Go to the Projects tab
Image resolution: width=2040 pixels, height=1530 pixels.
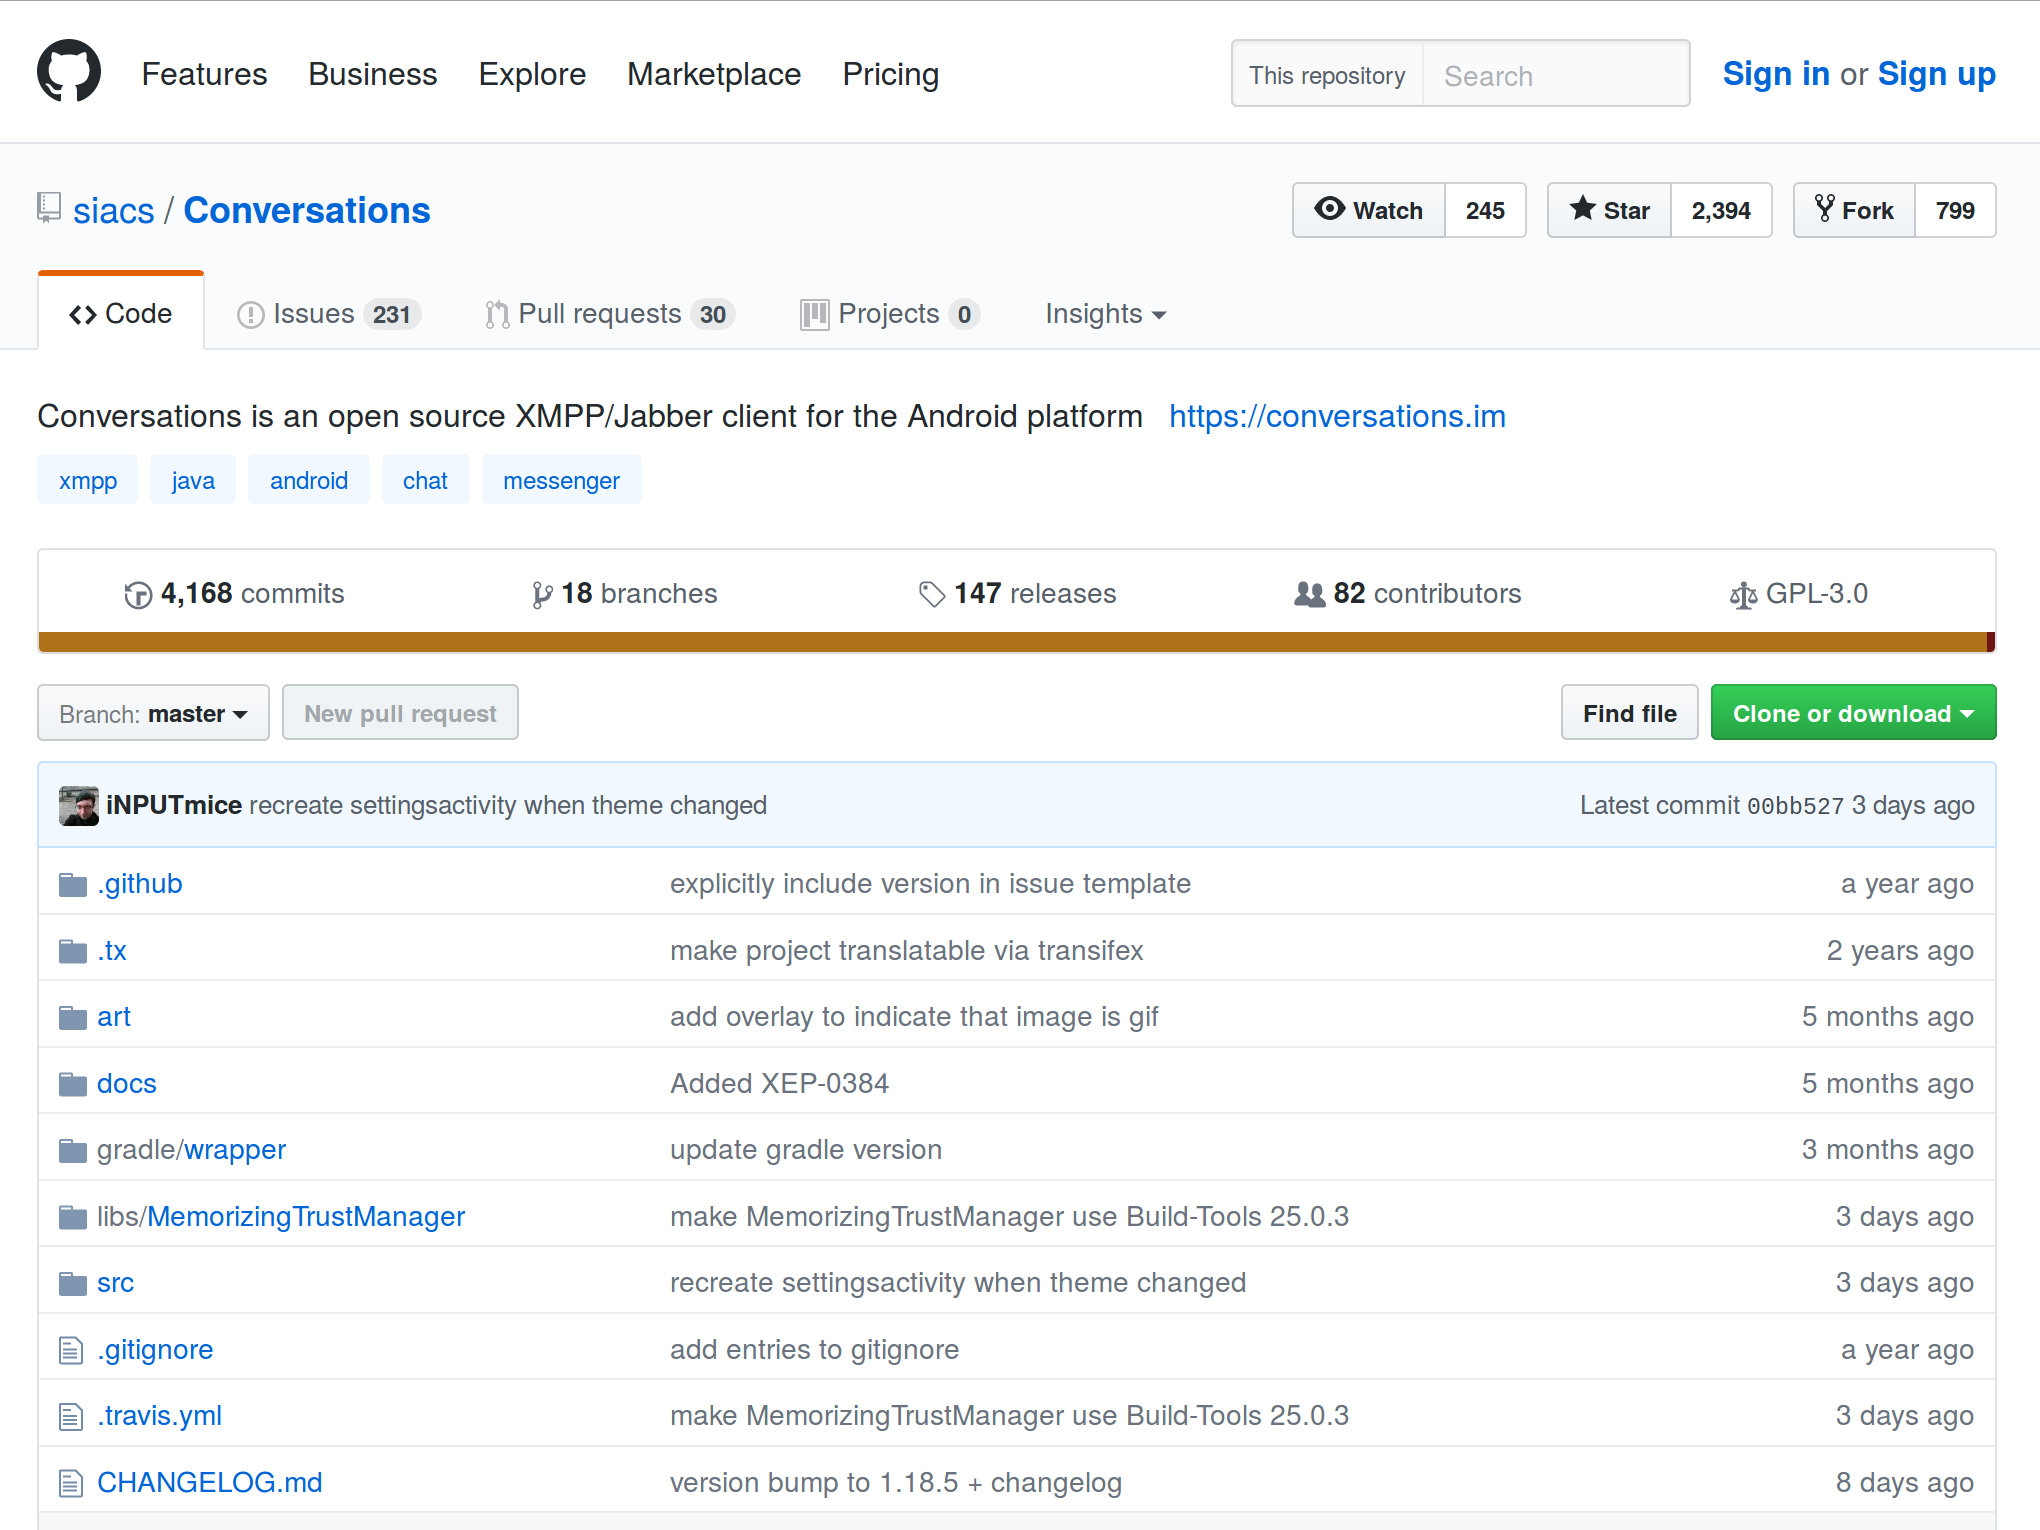click(890, 314)
